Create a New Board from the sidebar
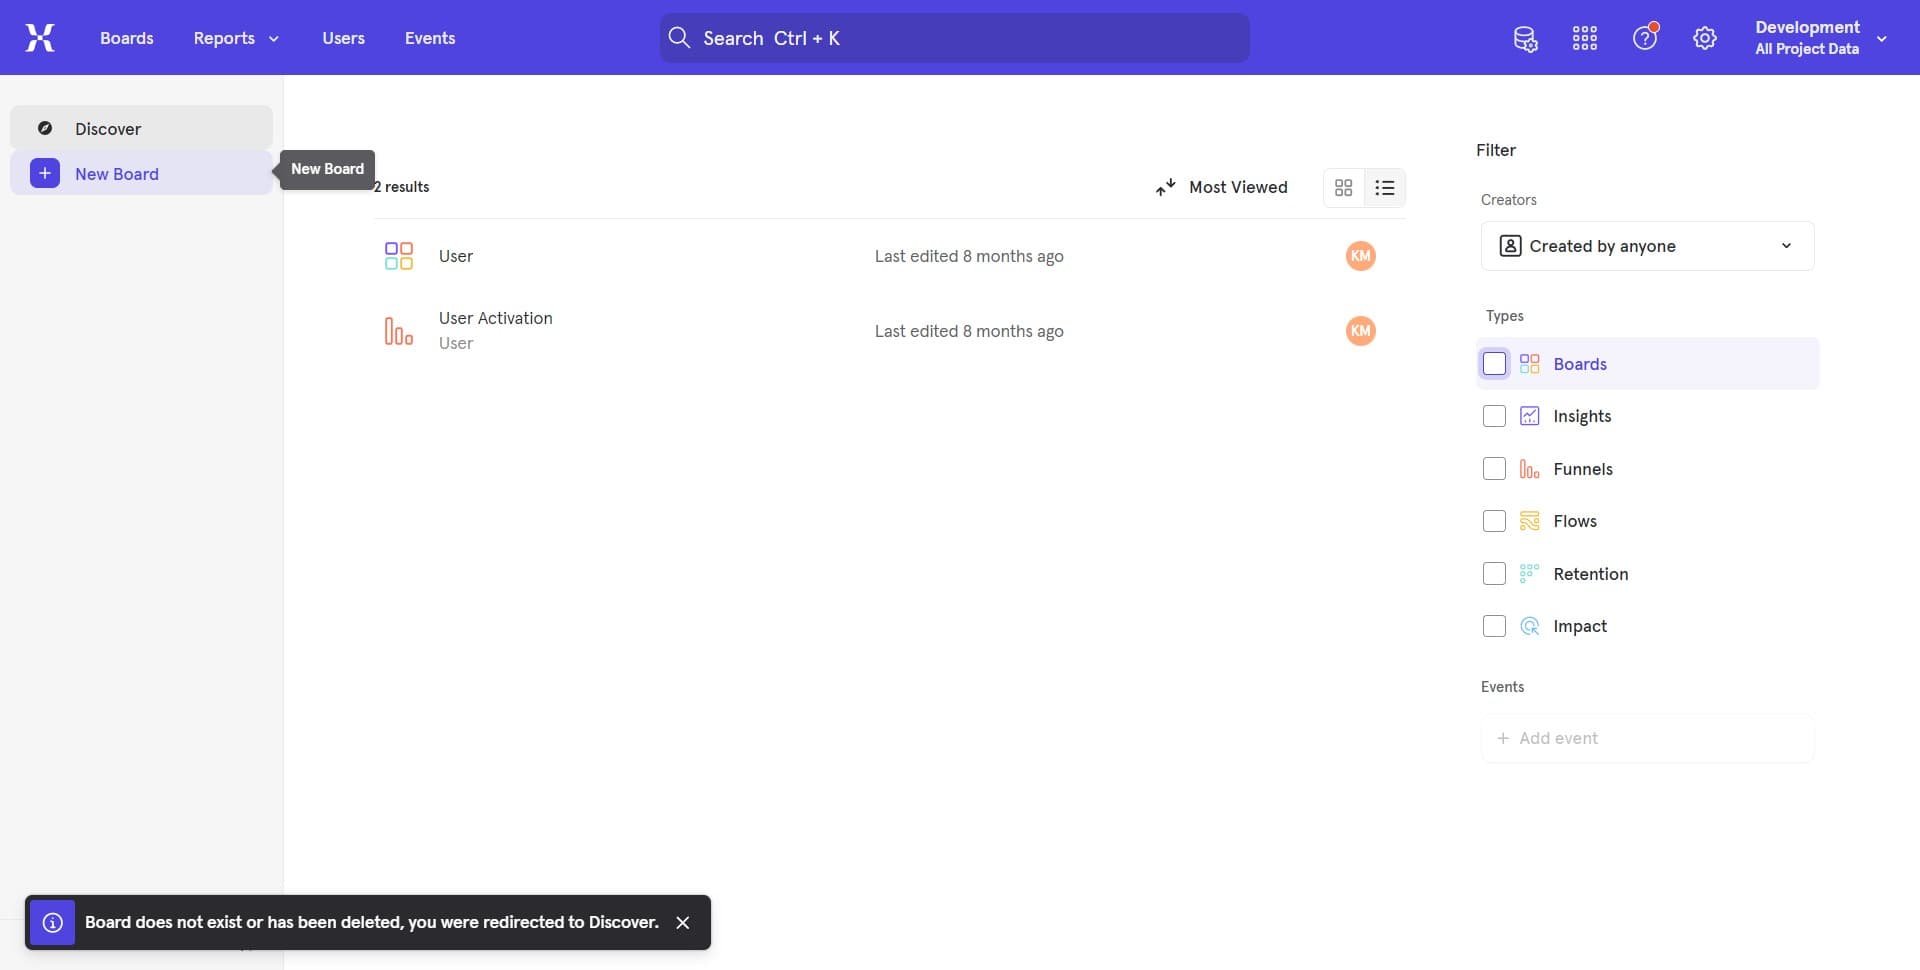The image size is (1920, 970). tap(119, 173)
